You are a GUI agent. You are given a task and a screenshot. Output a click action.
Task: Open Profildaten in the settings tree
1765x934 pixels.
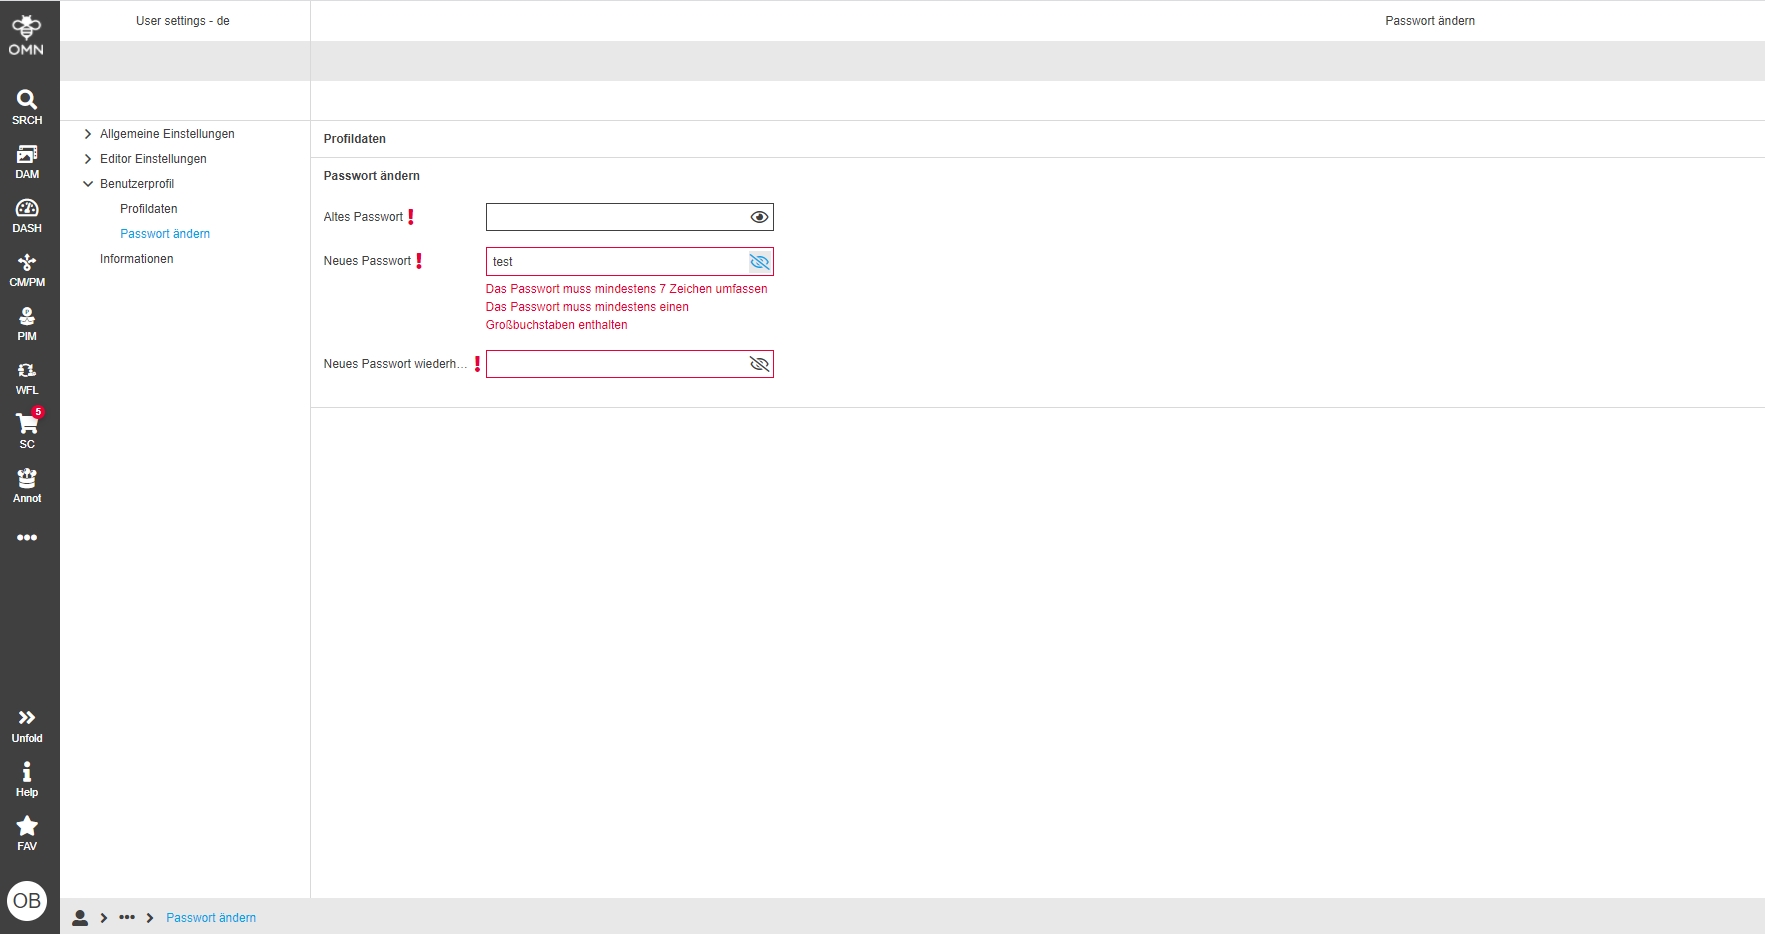149,209
